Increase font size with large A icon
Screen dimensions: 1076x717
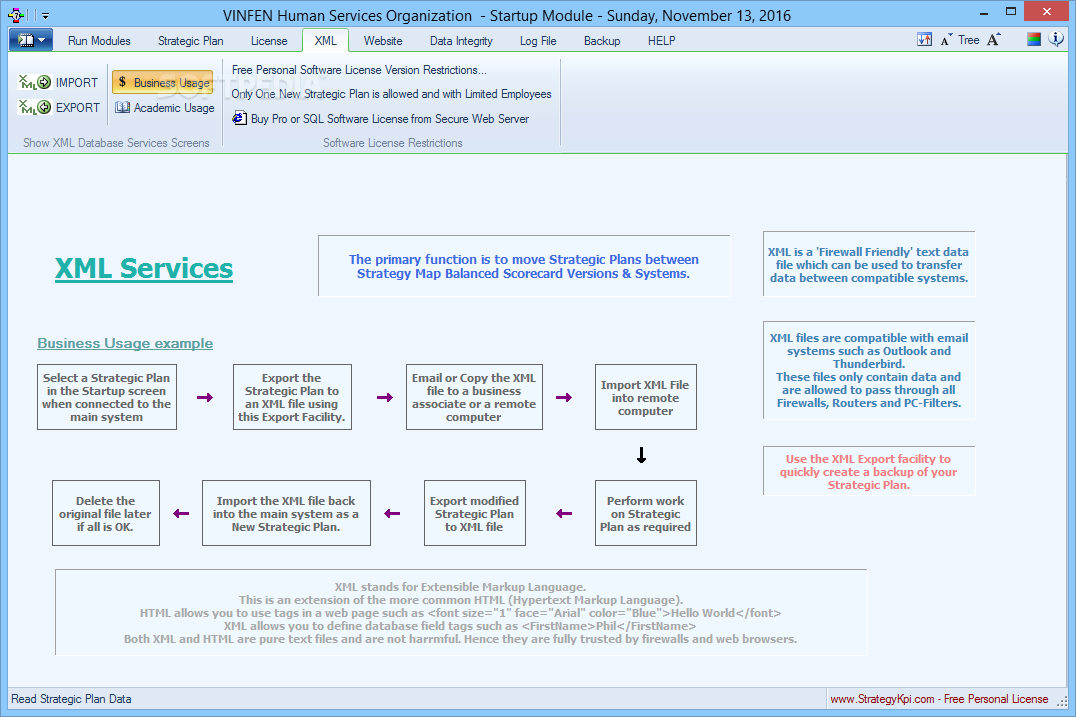[x=993, y=40]
